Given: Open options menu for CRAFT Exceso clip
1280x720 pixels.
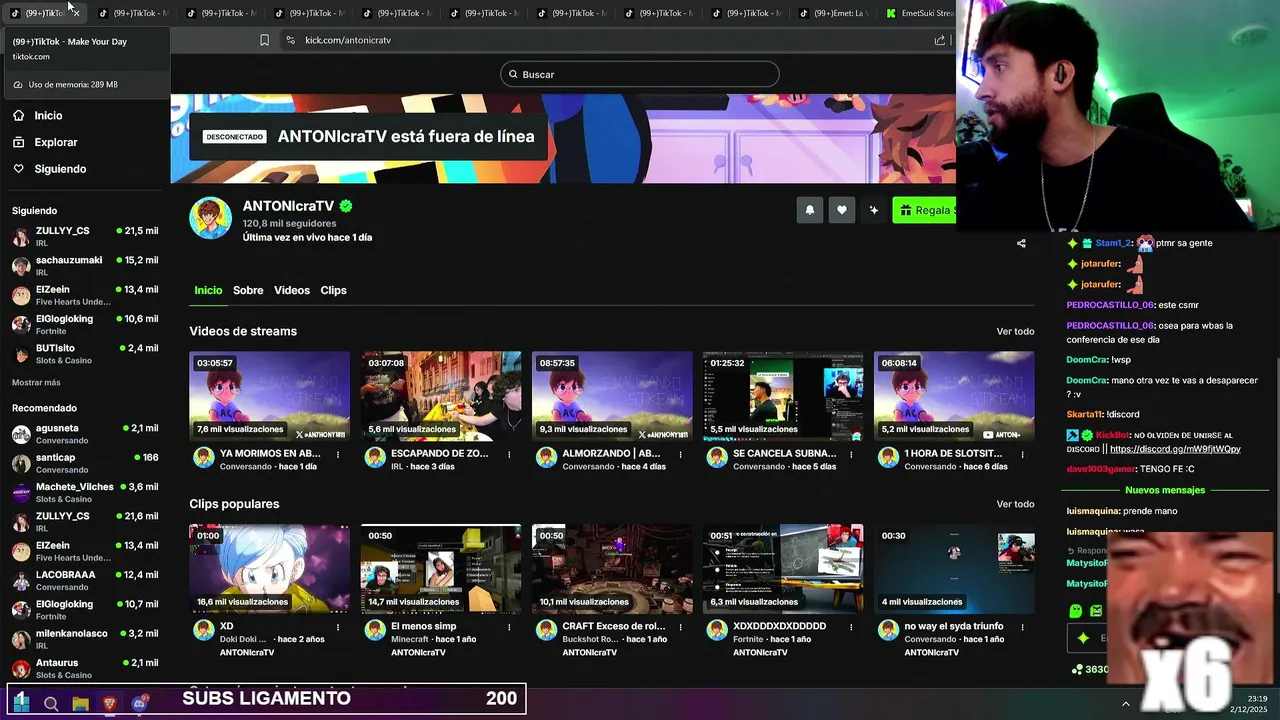Looking at the screenshot, I should point(680,627).
